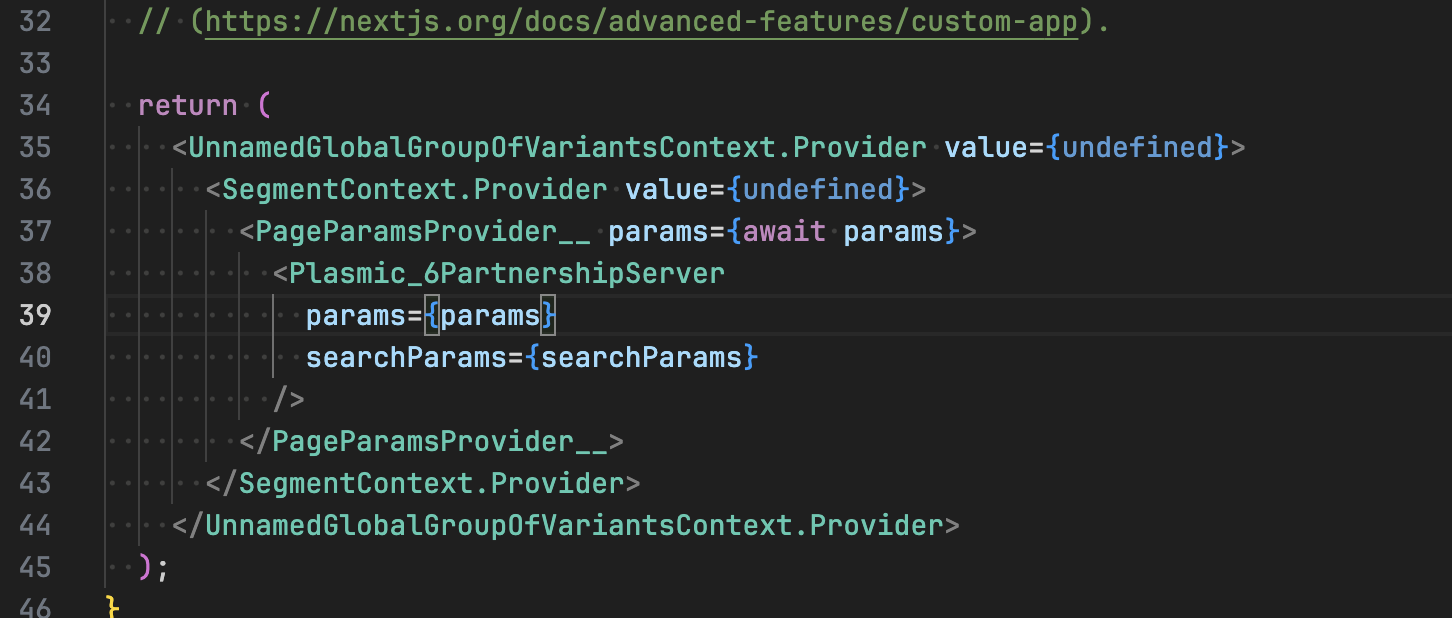Click the Plasmic_6PartnershipServer tag name
This screenshot has width=1452, height=618.
click(x=507, y=274)
